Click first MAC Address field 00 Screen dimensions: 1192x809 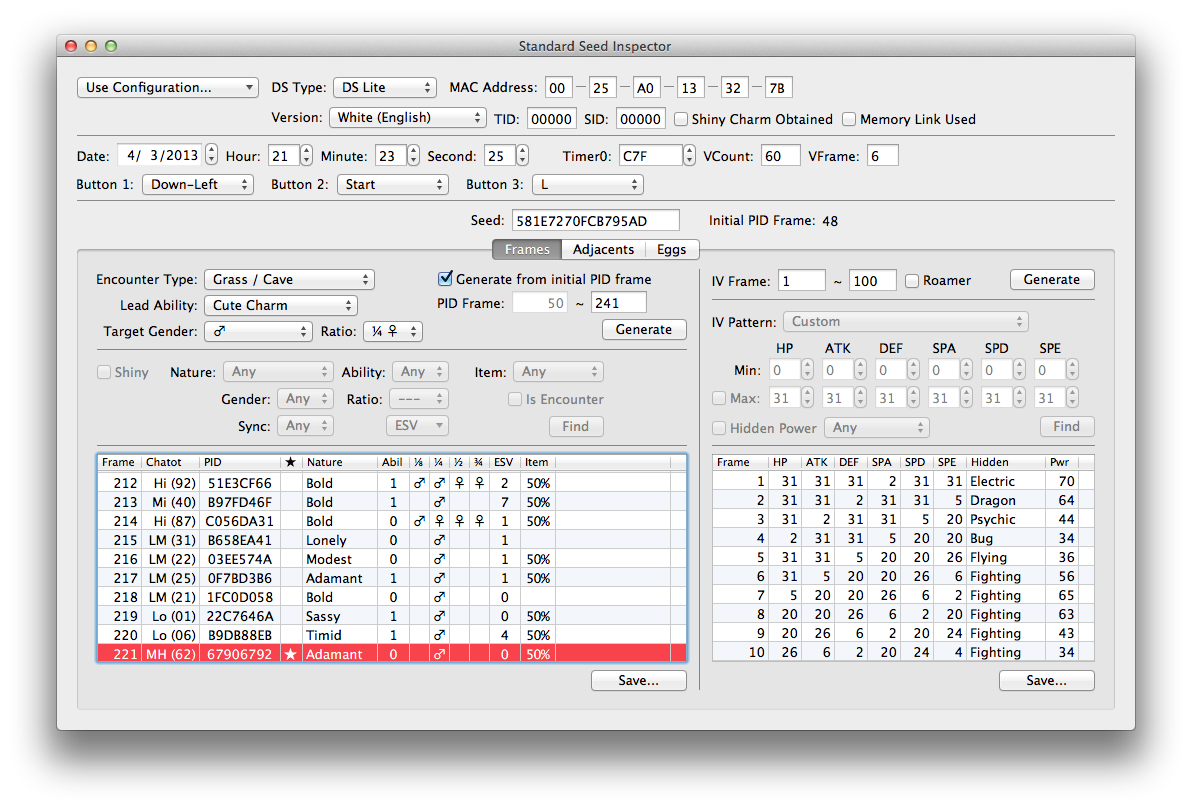[x=557, y=87]
